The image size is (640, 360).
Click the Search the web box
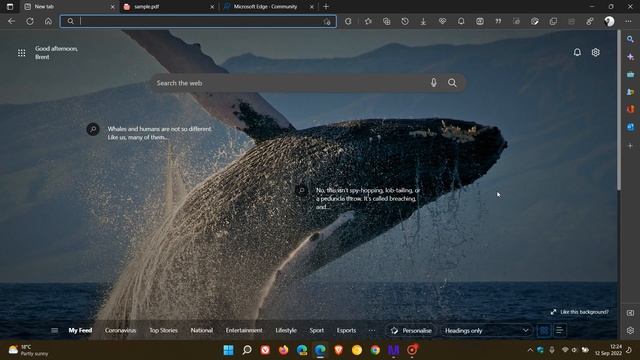(308, 83)
